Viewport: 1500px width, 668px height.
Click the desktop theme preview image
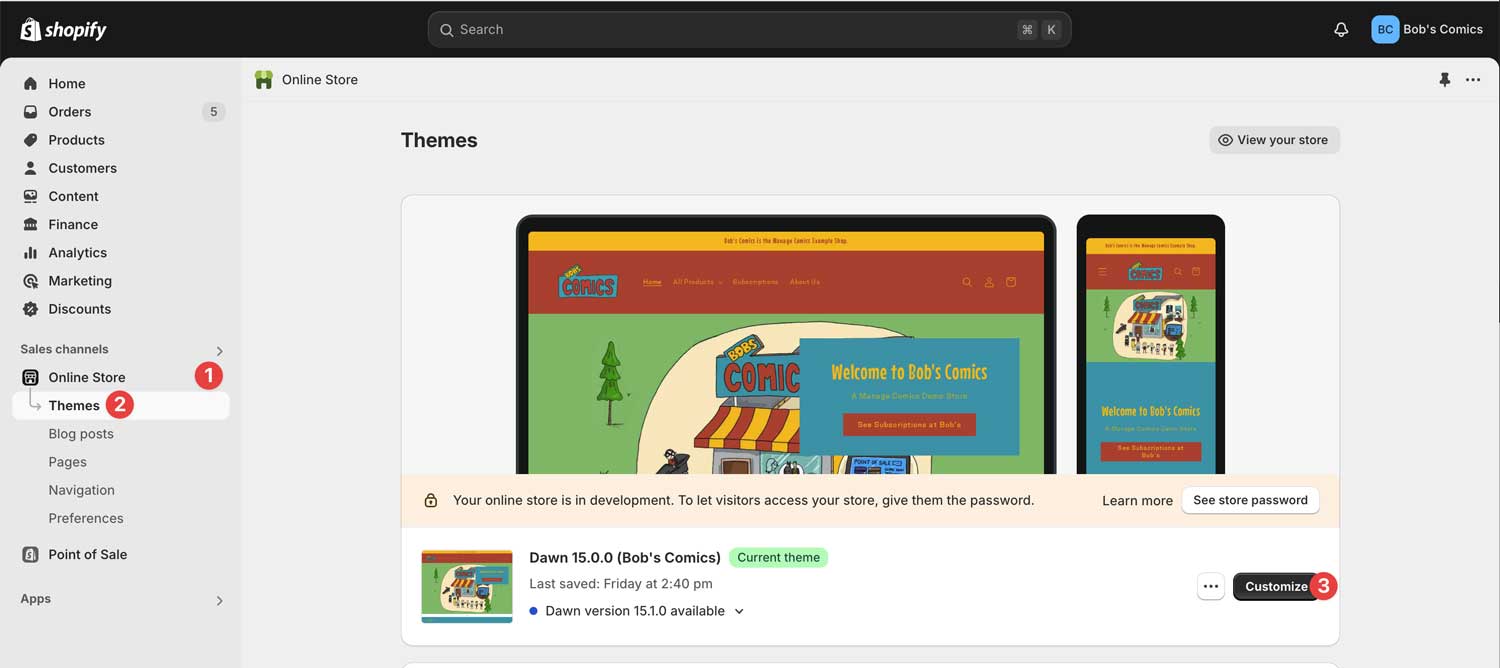(x=786, y=345)
